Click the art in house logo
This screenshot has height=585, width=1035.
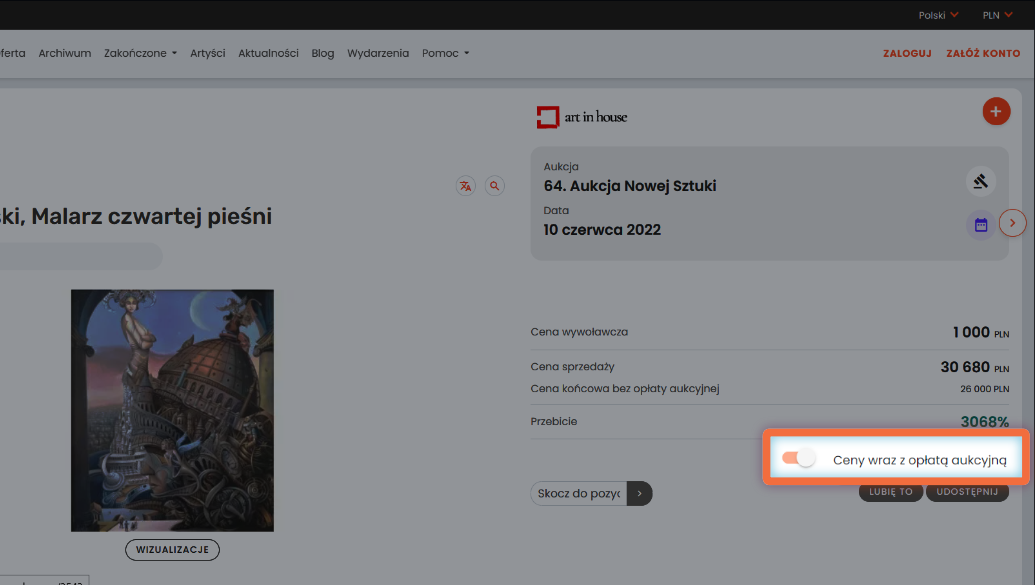coord(582,117)
